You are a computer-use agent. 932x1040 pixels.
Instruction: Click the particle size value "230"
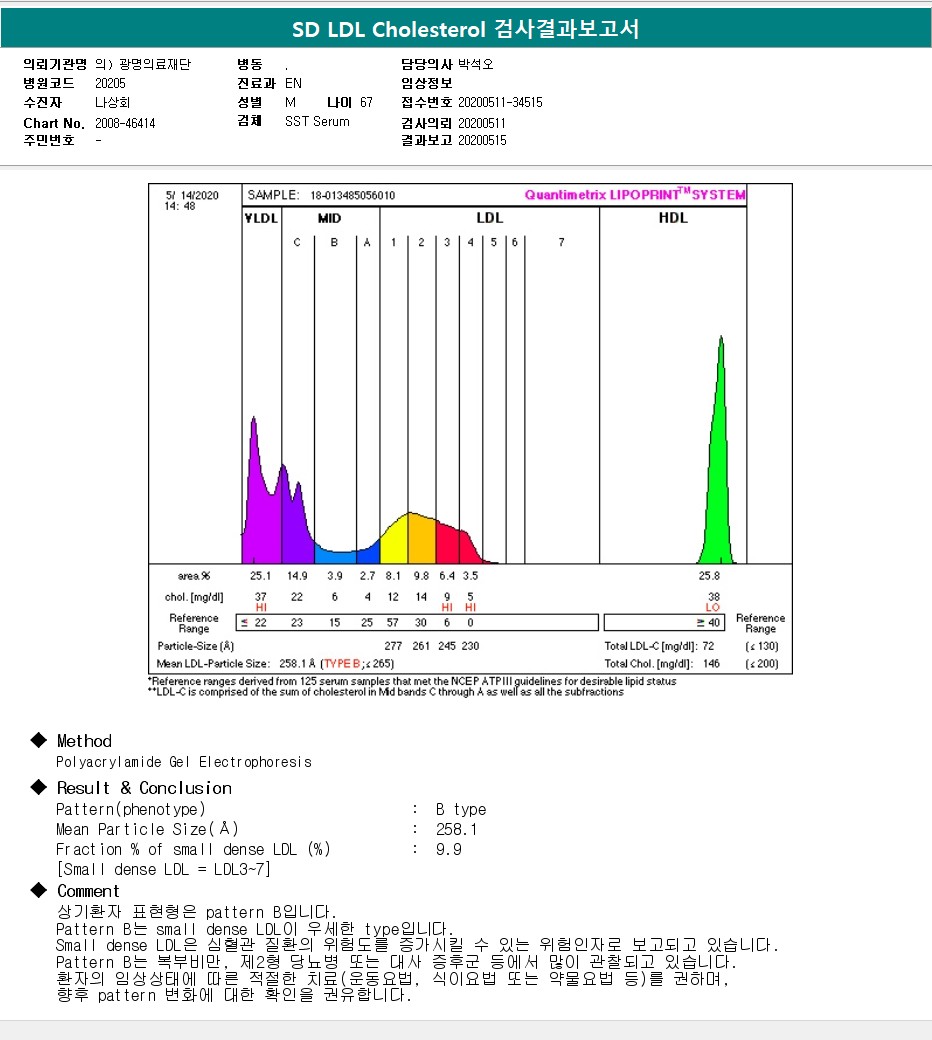click(x=470, y=646)
